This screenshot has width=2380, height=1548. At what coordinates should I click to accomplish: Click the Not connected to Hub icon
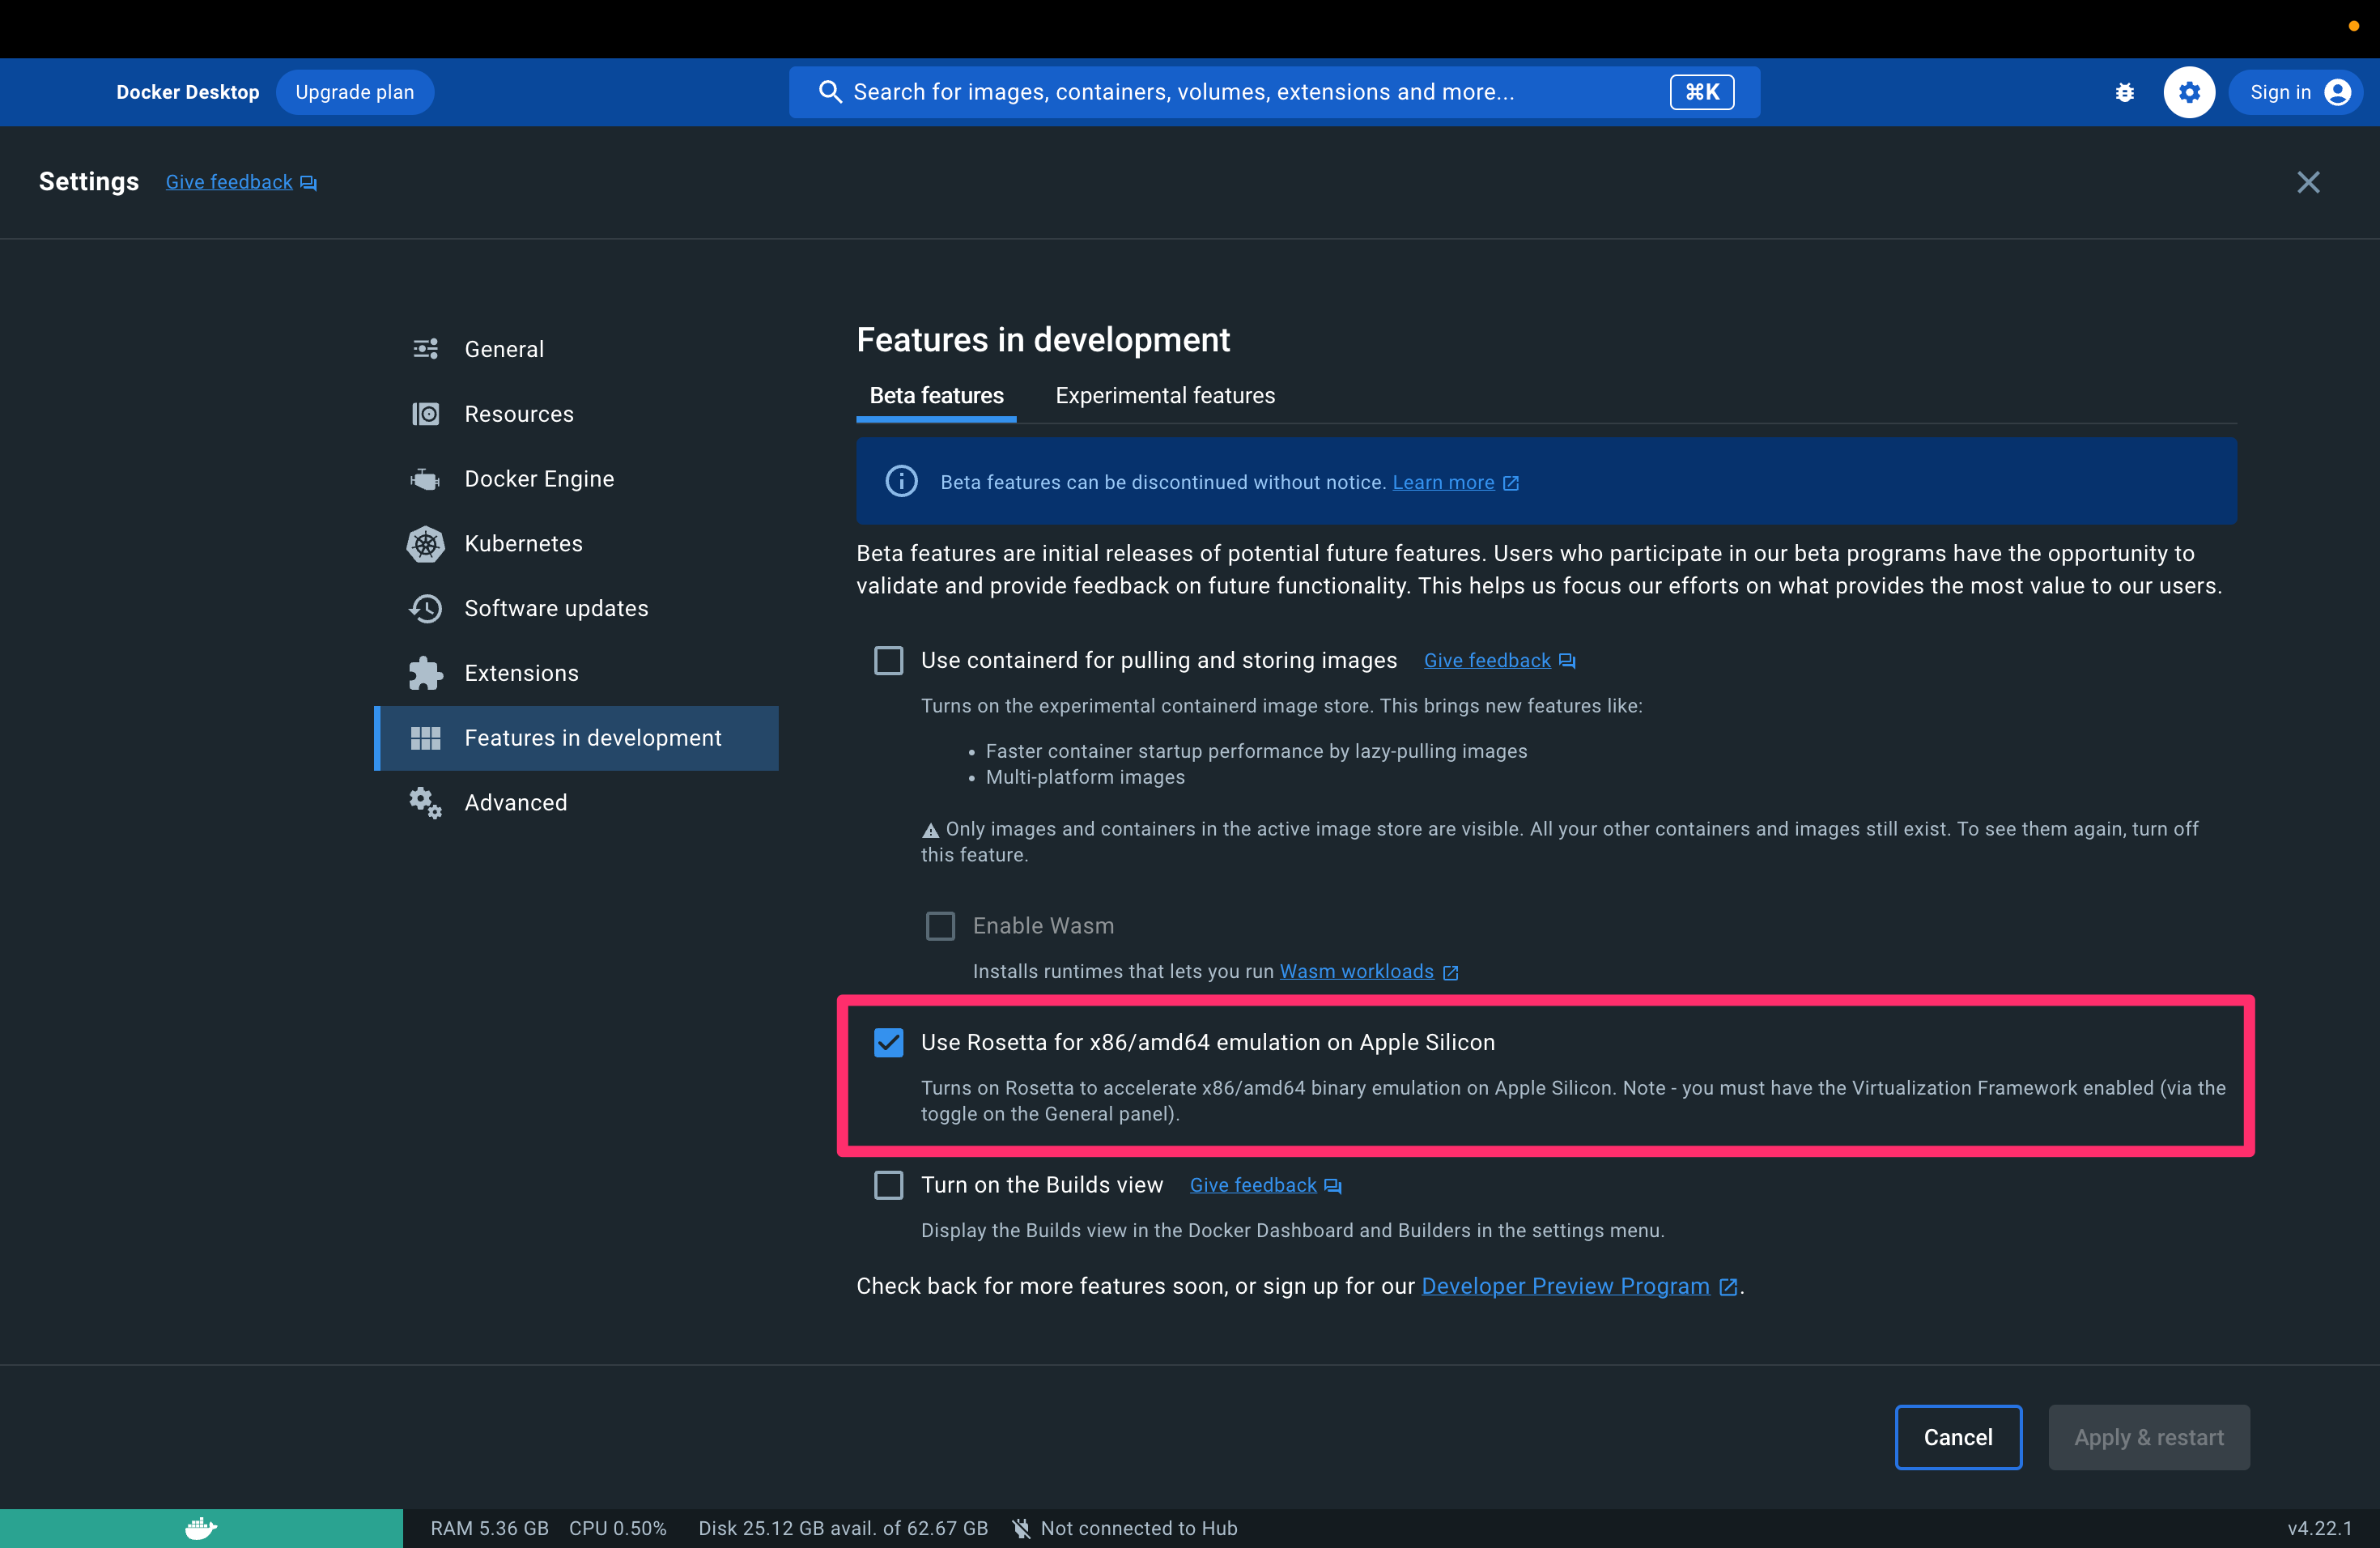click(x=1021, y=1527)
